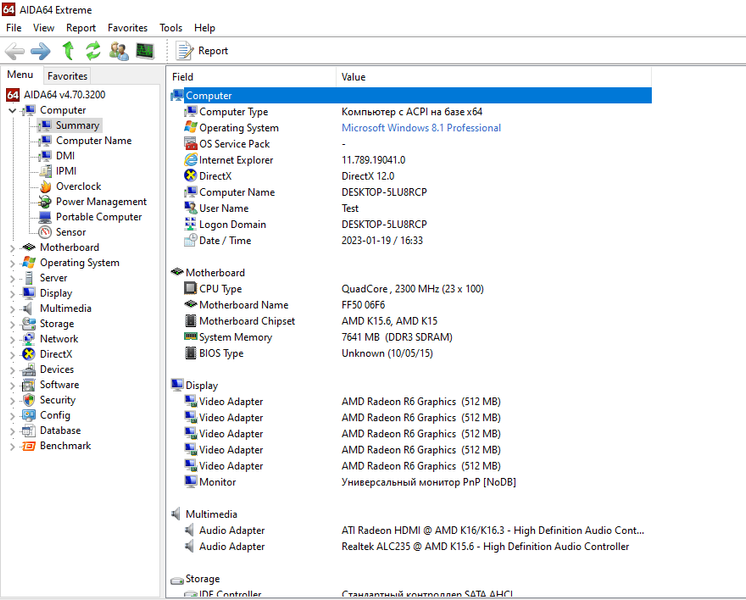Open the Overclock flame icon item
The image size is (746, 600).
[46, 187]
